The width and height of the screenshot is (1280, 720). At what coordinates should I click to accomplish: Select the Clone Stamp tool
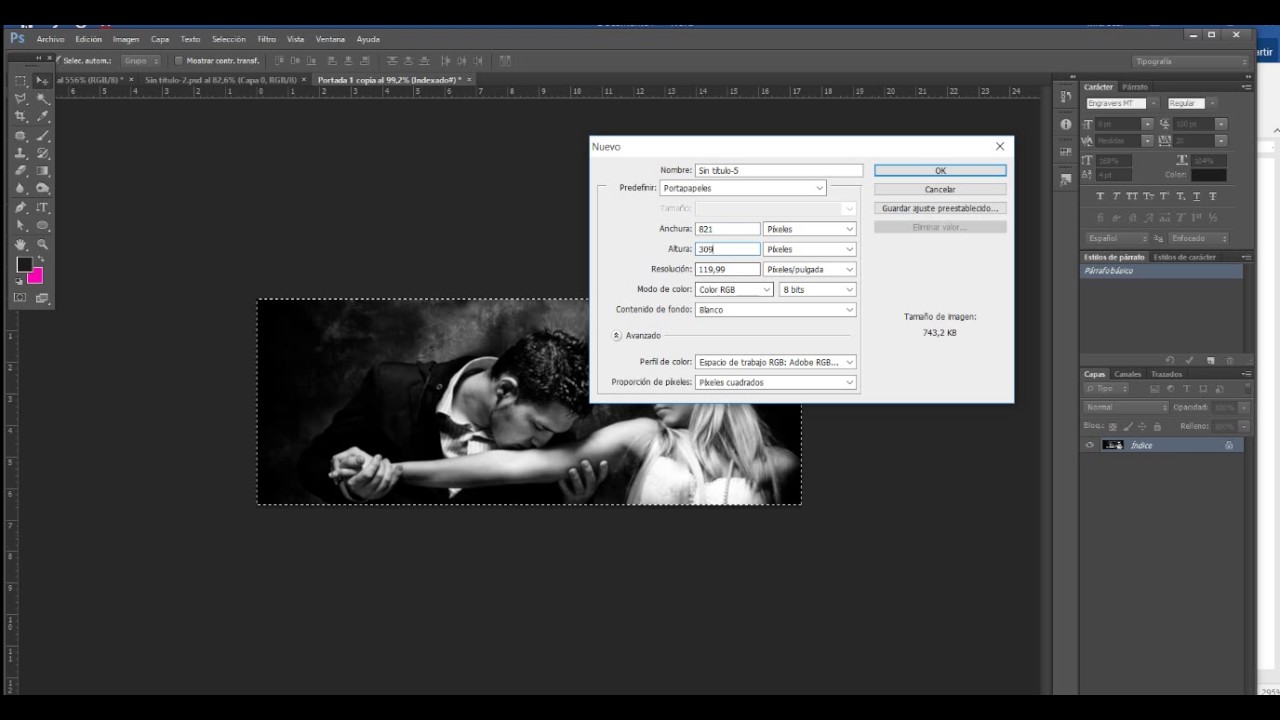[20, 153]
